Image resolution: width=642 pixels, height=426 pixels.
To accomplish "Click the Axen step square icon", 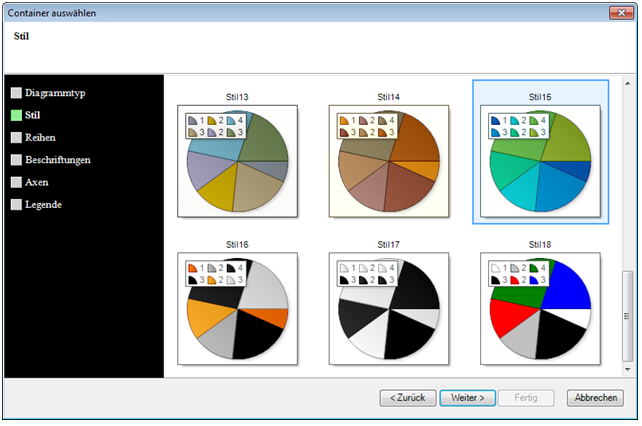I will (x=16, y=183).
